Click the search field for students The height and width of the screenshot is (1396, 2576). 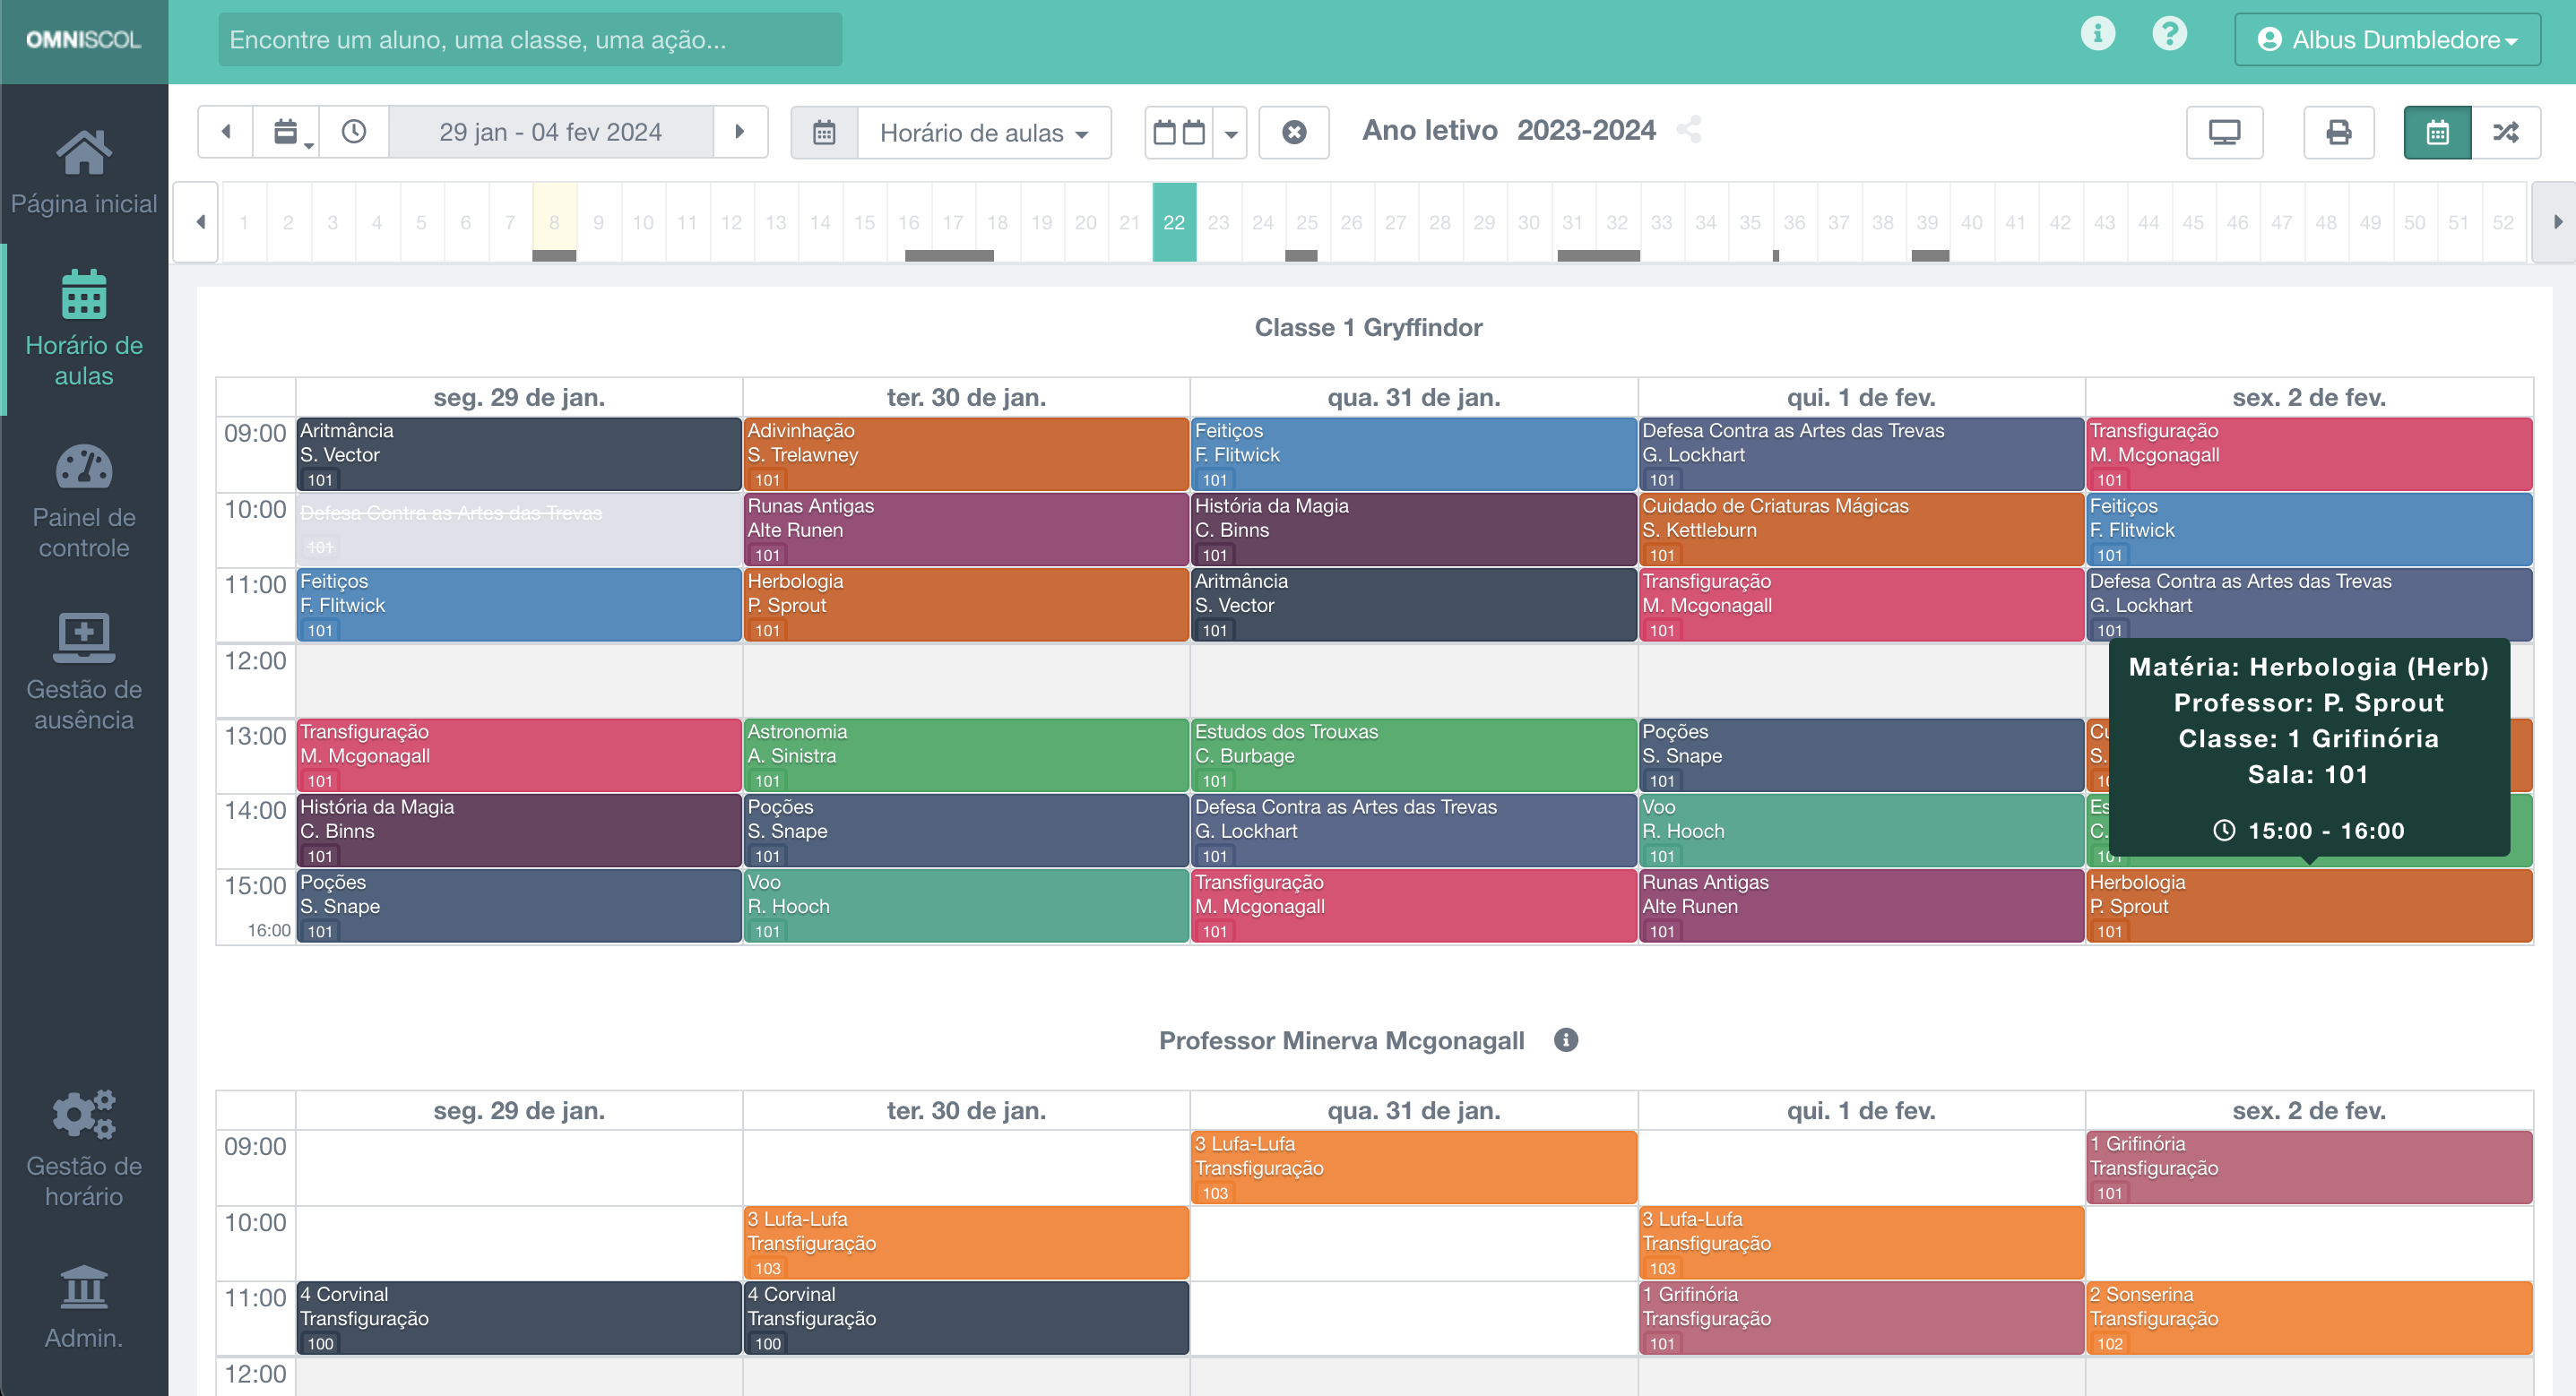point(530,40)
